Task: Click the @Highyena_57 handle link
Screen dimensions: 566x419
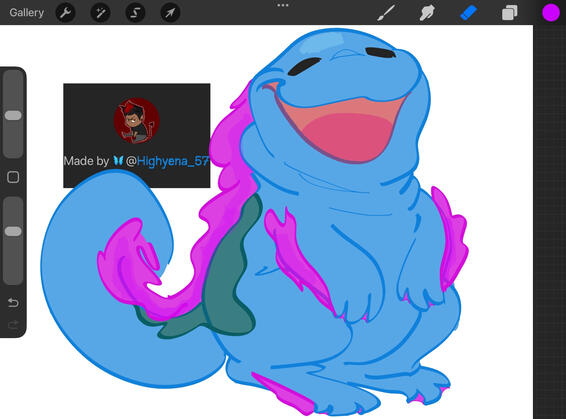Action: [x=167, y=161]
